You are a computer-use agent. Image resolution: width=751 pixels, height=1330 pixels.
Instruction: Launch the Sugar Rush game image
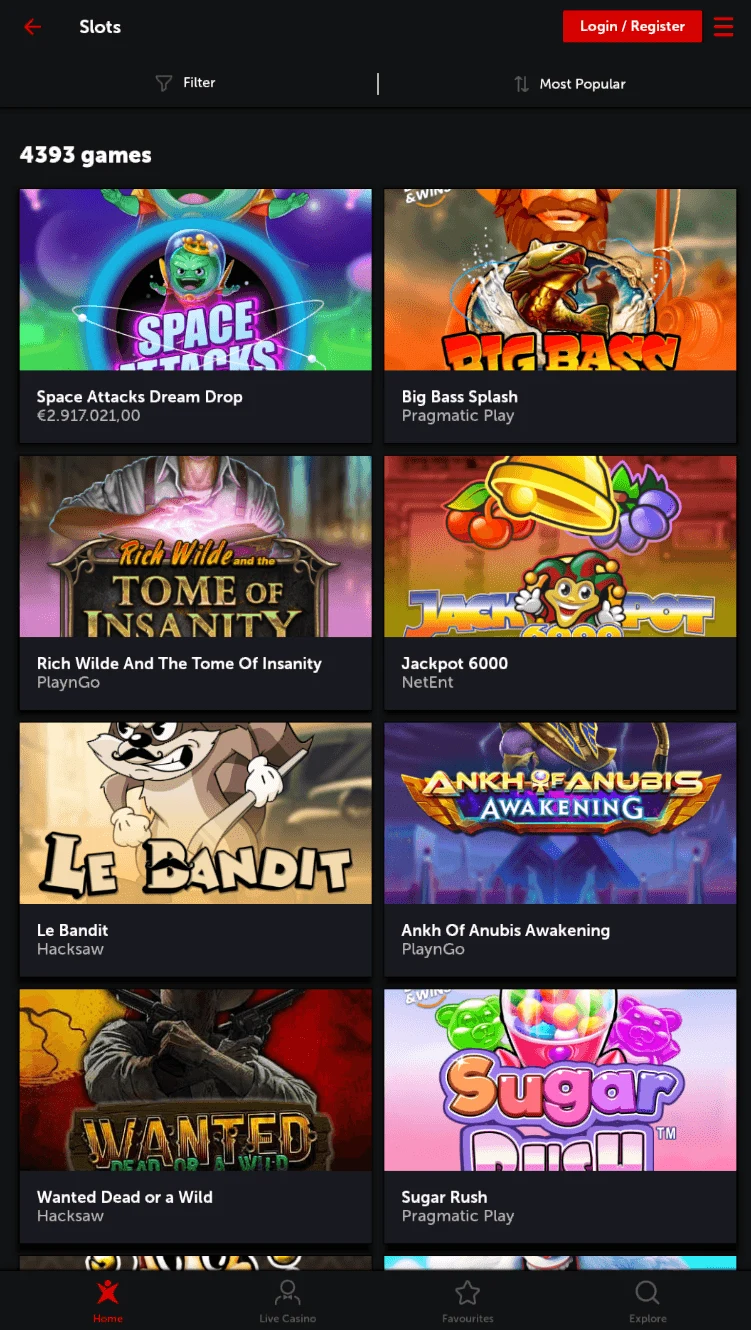point(561,1080)
